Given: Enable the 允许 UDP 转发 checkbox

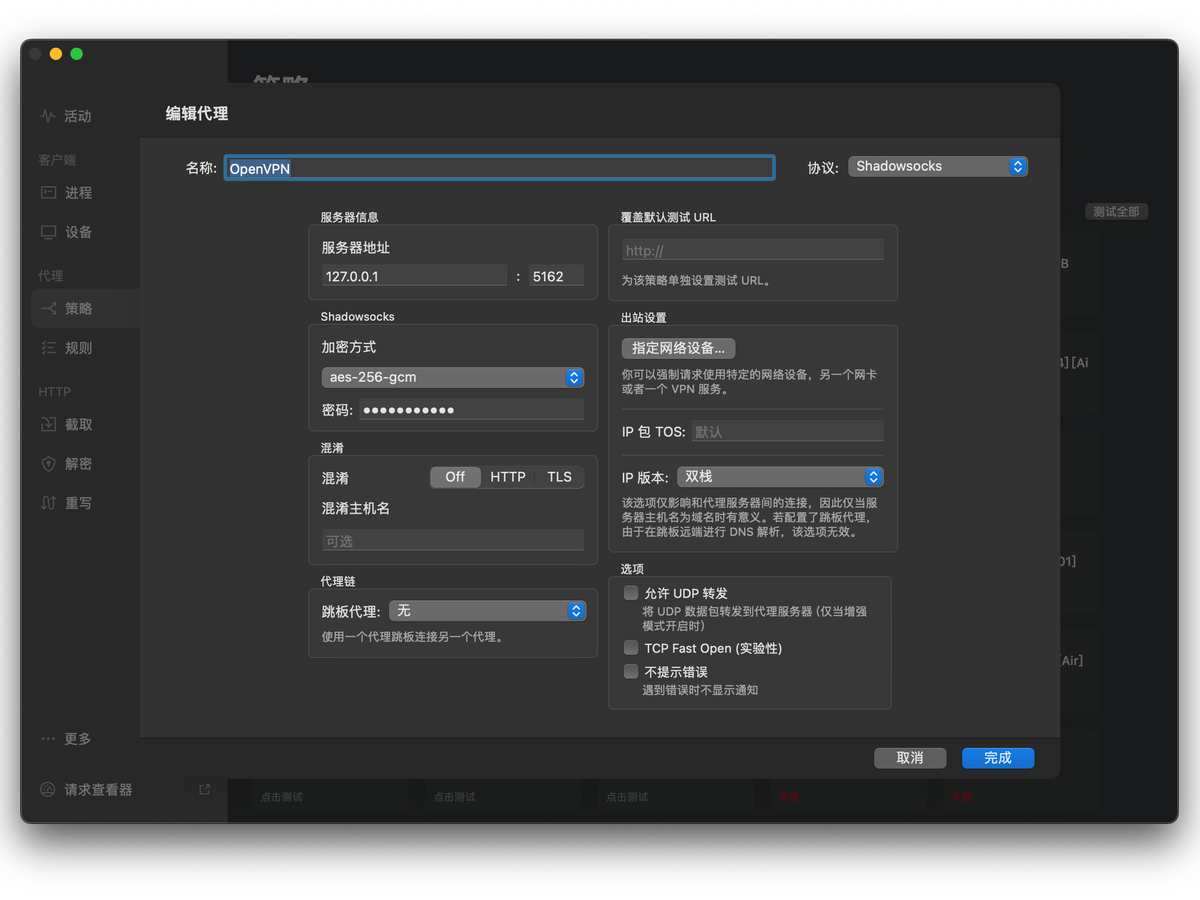Looking at the screenshot, I should click(x=631, y=593).
